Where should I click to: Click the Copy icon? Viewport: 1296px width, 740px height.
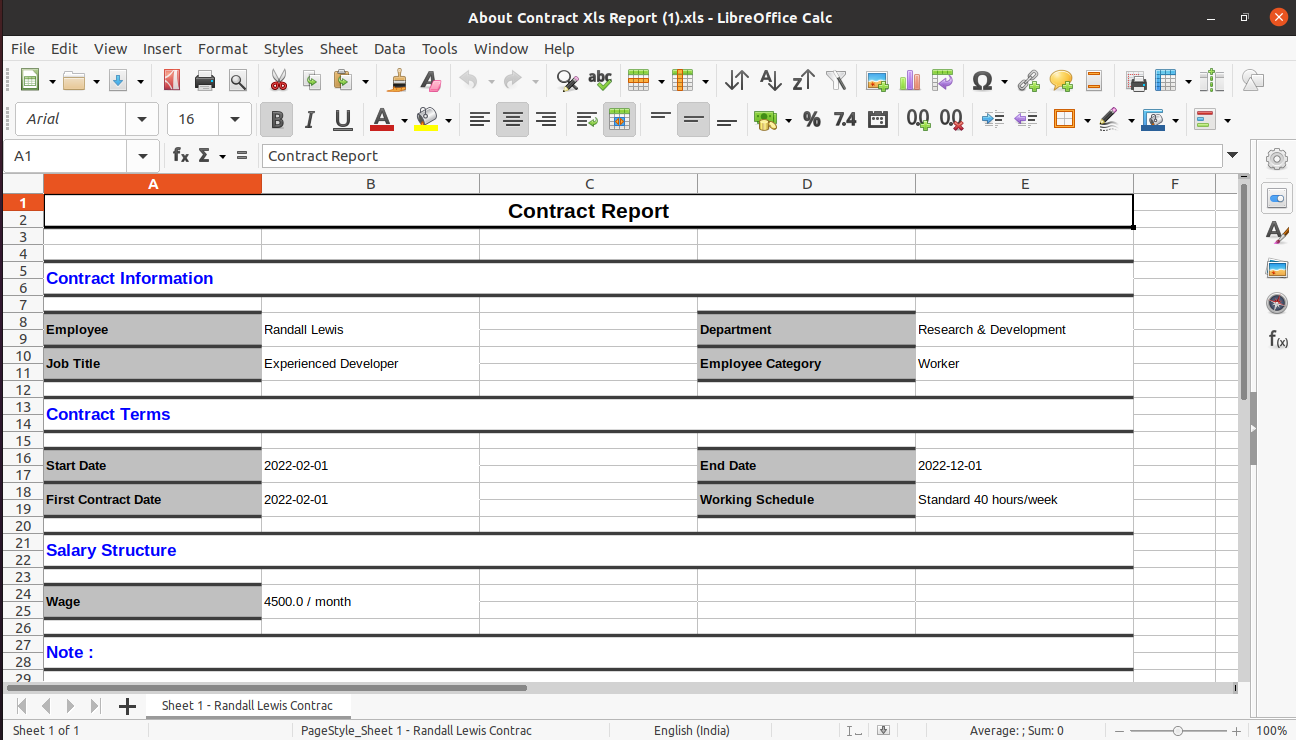tap(311, 80)
